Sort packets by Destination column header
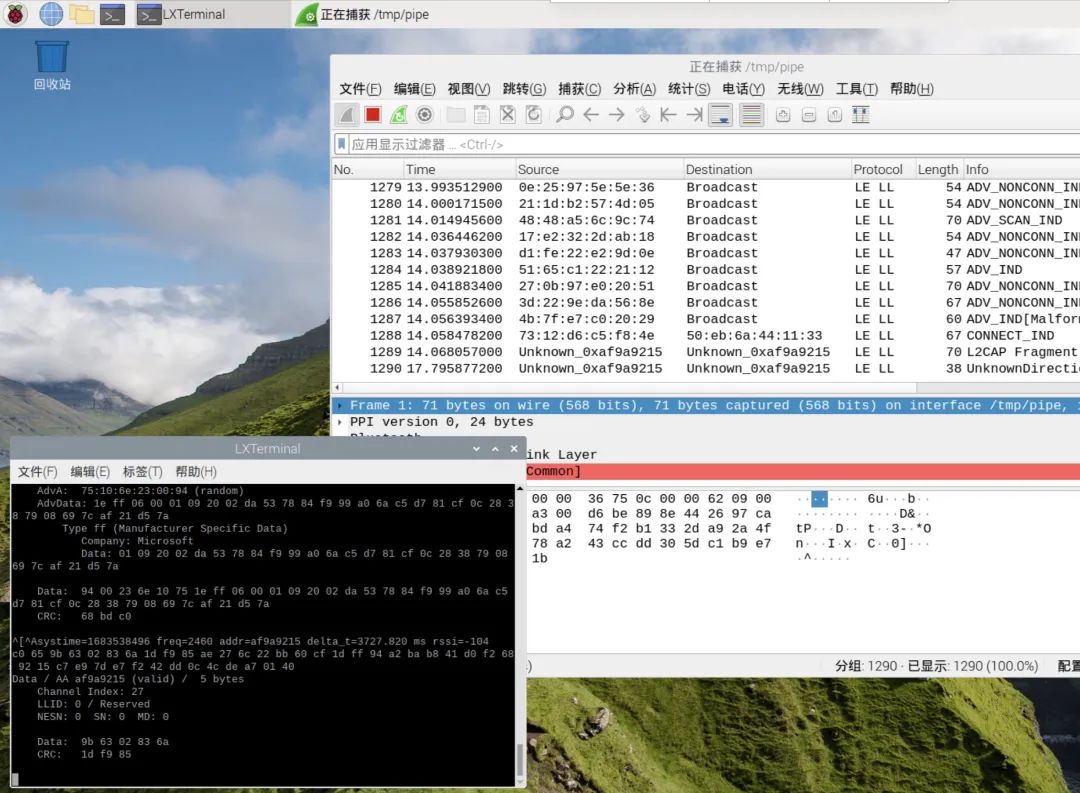 [767, 169]
